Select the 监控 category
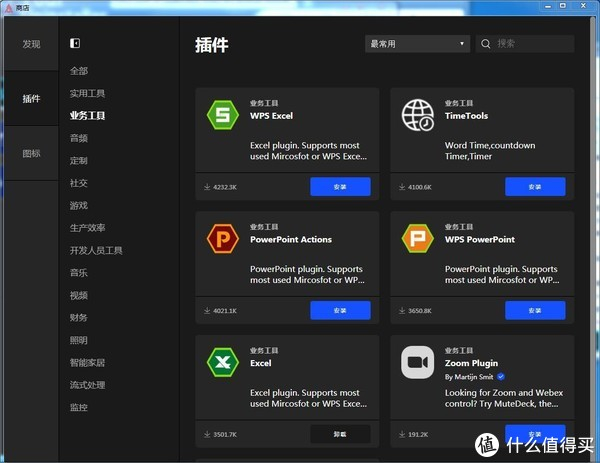The width and height of the screenshot is (600, 463). point(79,408)
